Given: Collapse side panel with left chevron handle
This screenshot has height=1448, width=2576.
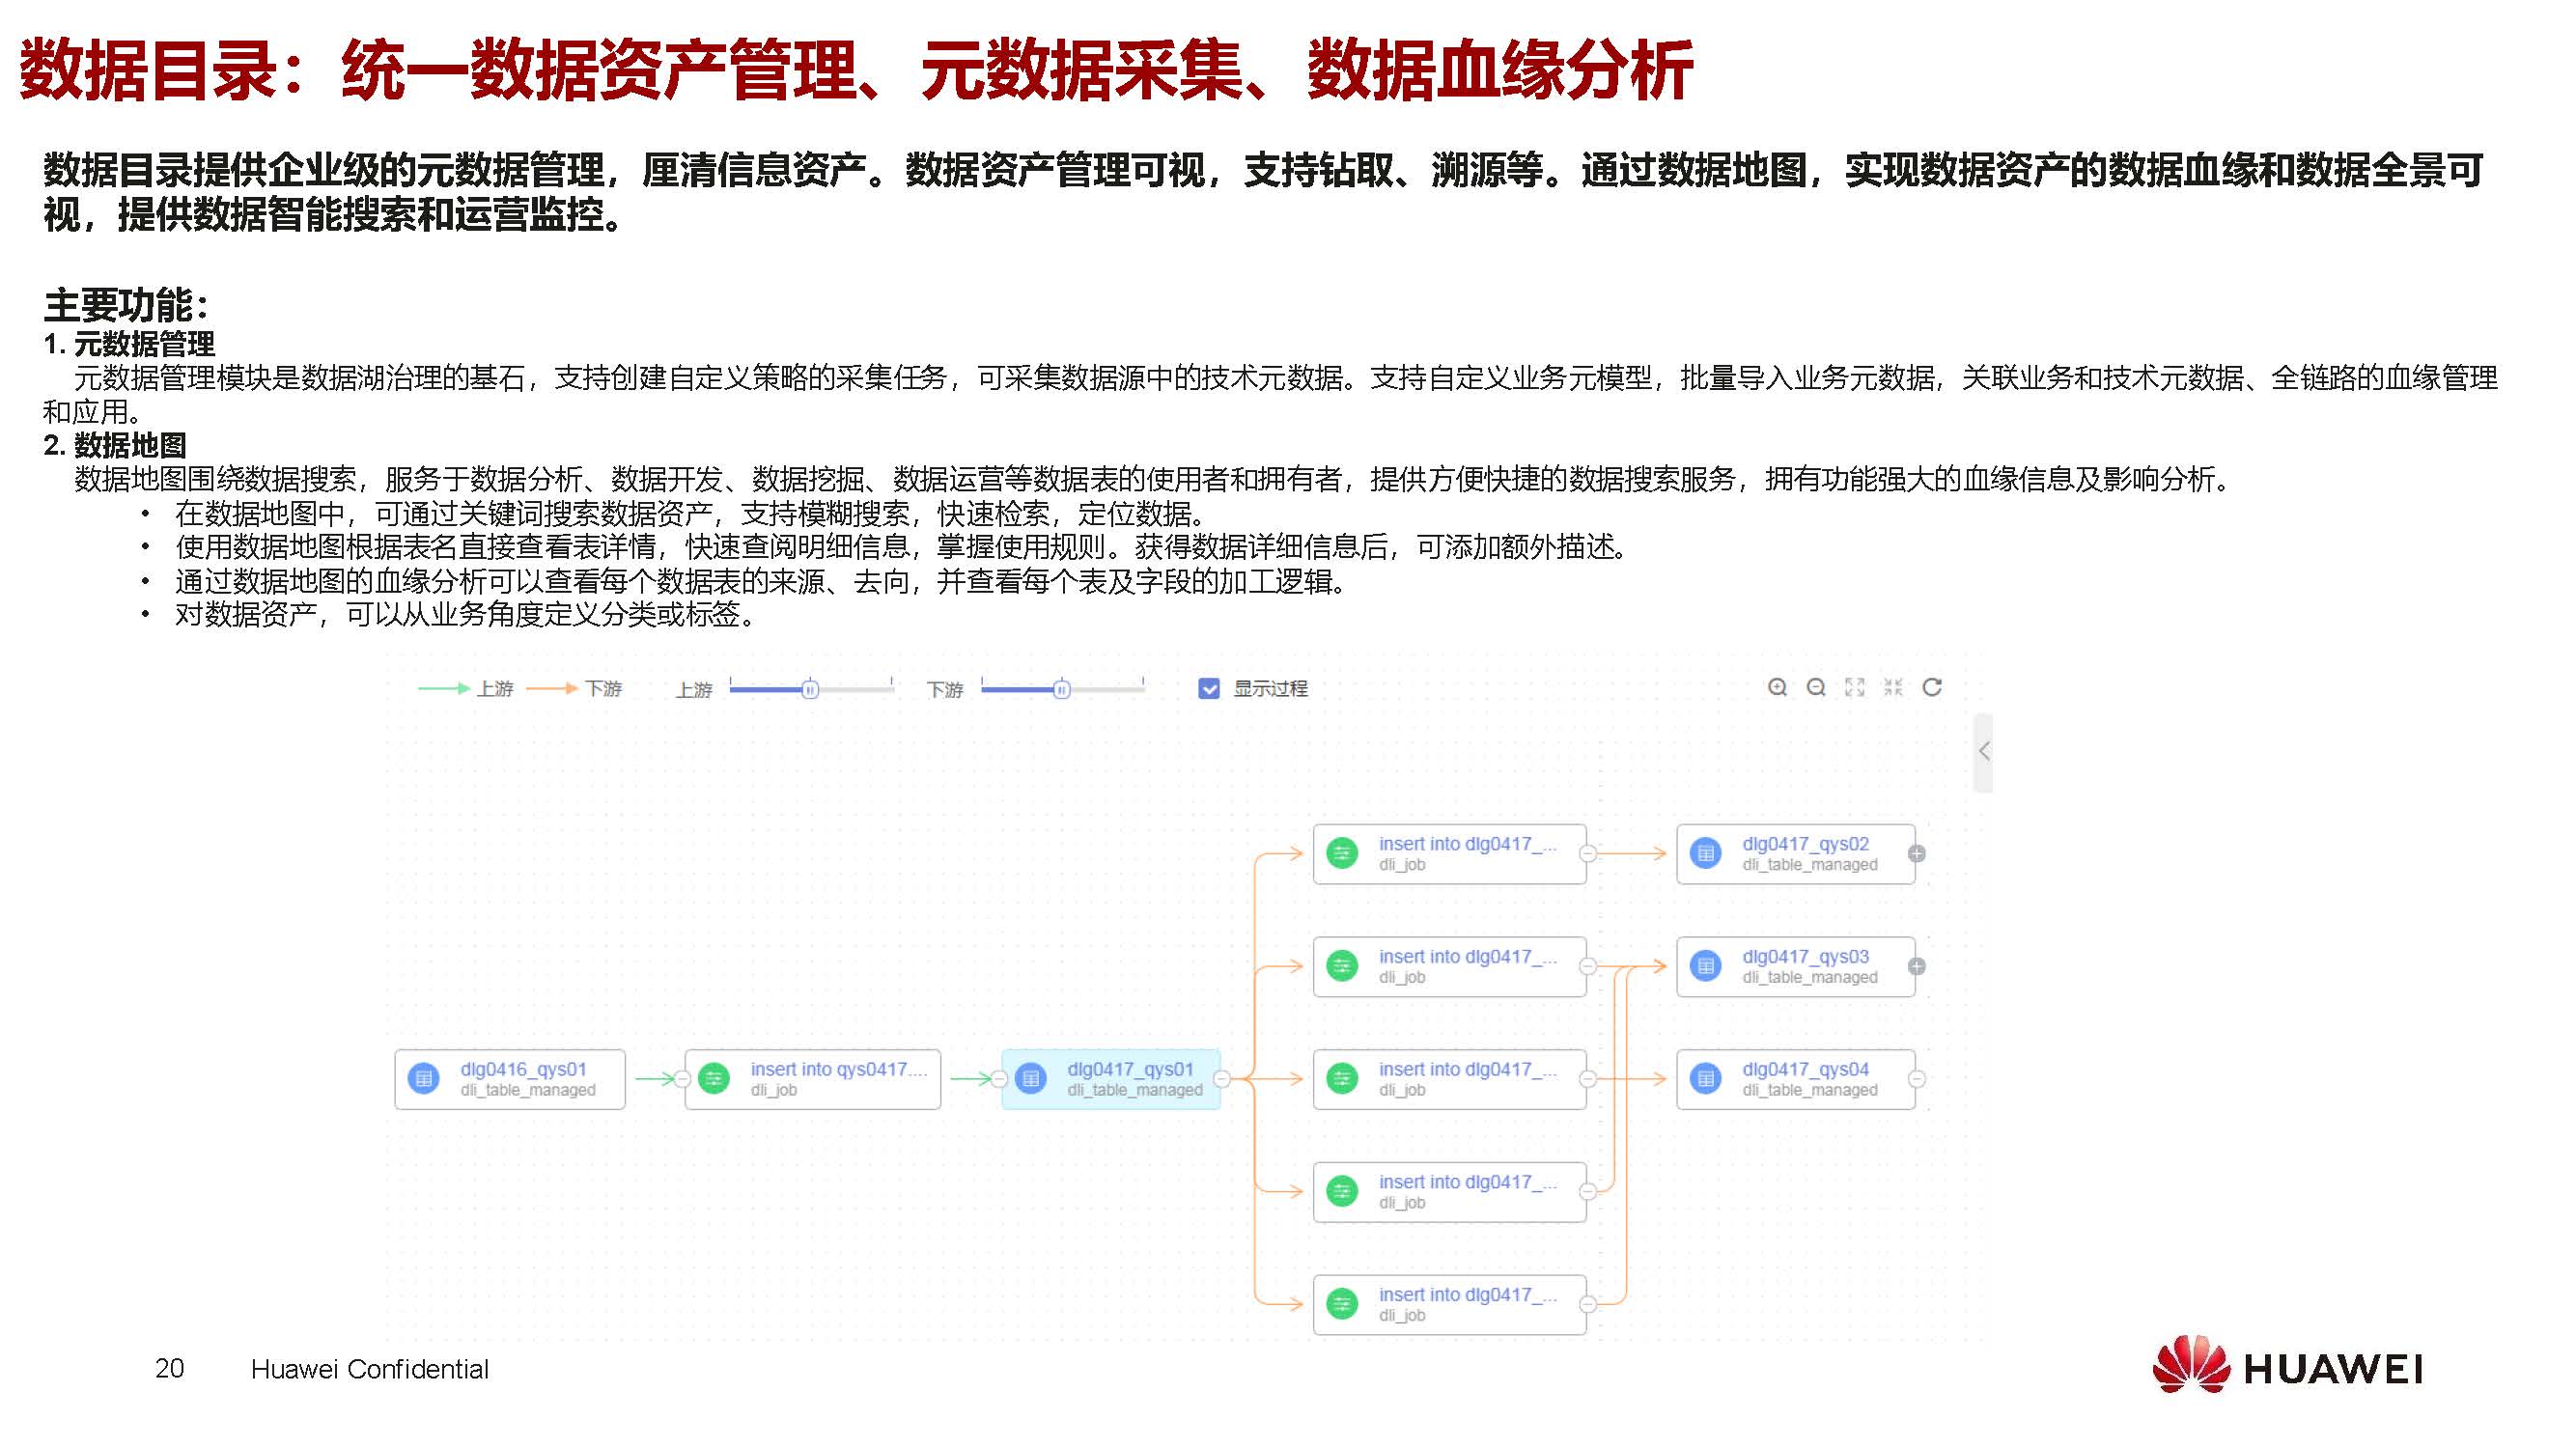Looking at the screenshot, I should pos(1984,752).
